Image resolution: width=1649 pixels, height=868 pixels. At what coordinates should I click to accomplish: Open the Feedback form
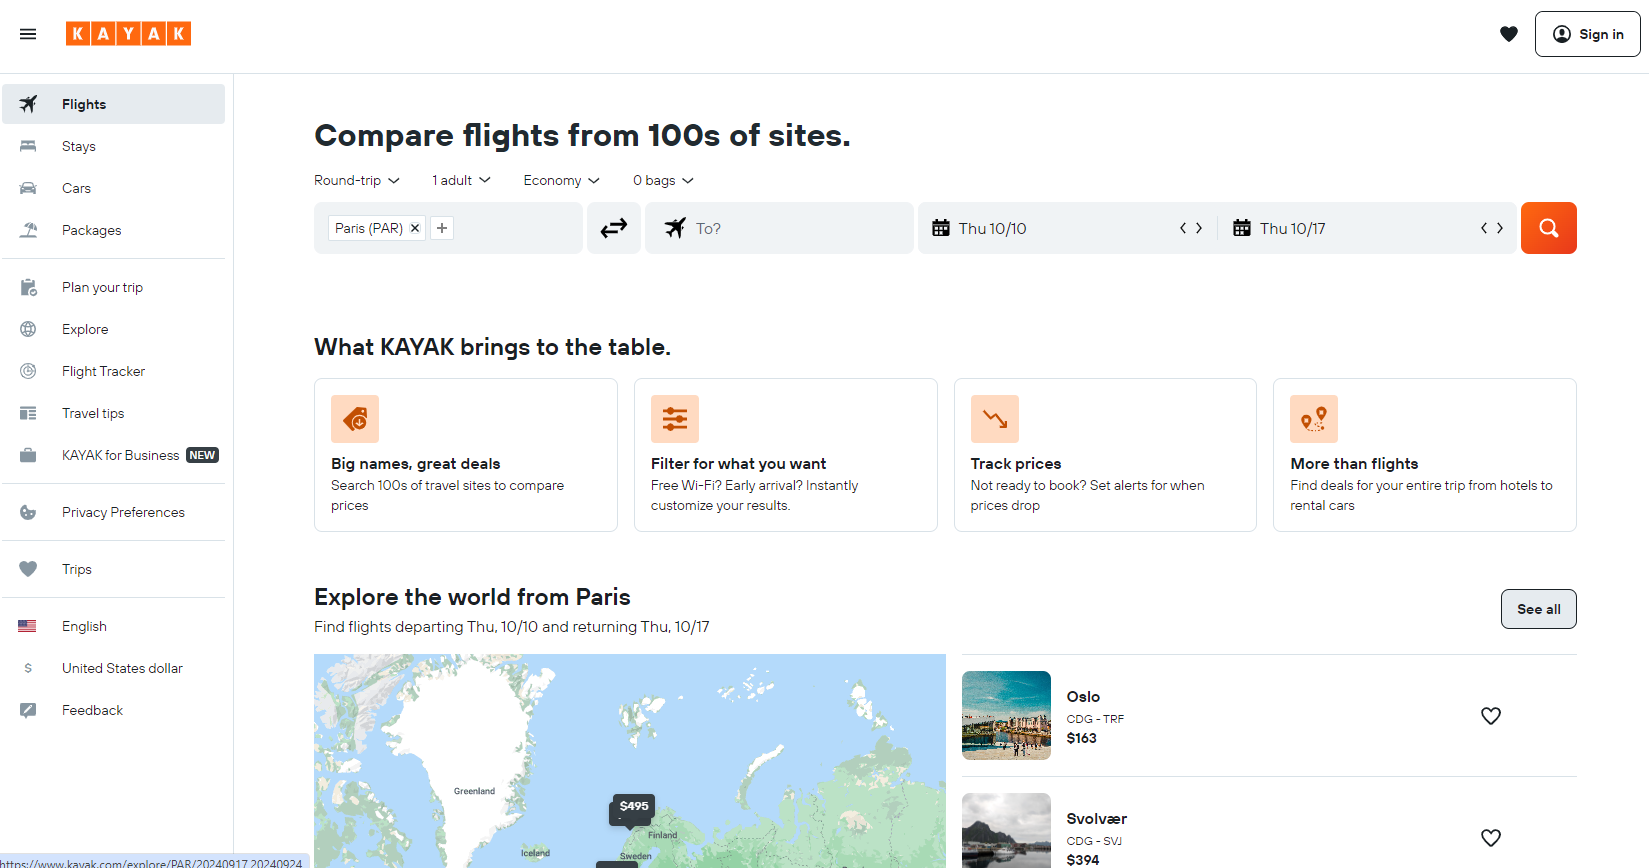(113, 710)
